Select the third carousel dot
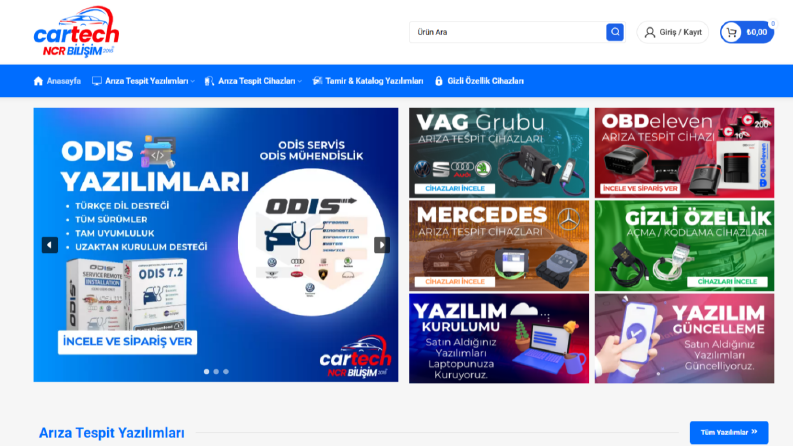This screenshot has height=446, width=793. [x=226, y=372]
